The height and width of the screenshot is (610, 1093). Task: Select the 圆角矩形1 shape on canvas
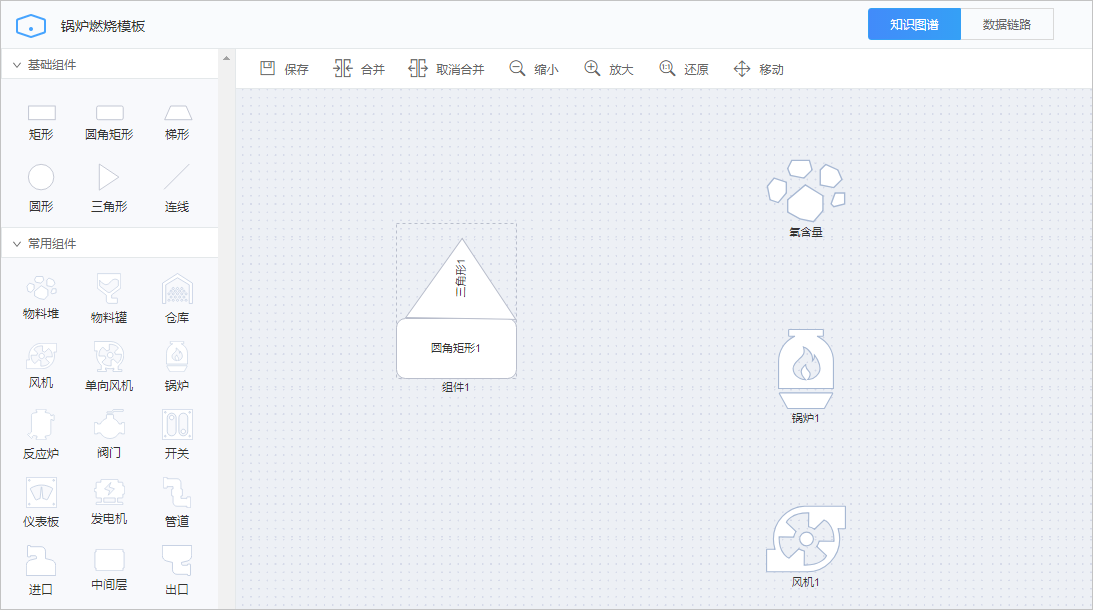click(x=456, y=348)
